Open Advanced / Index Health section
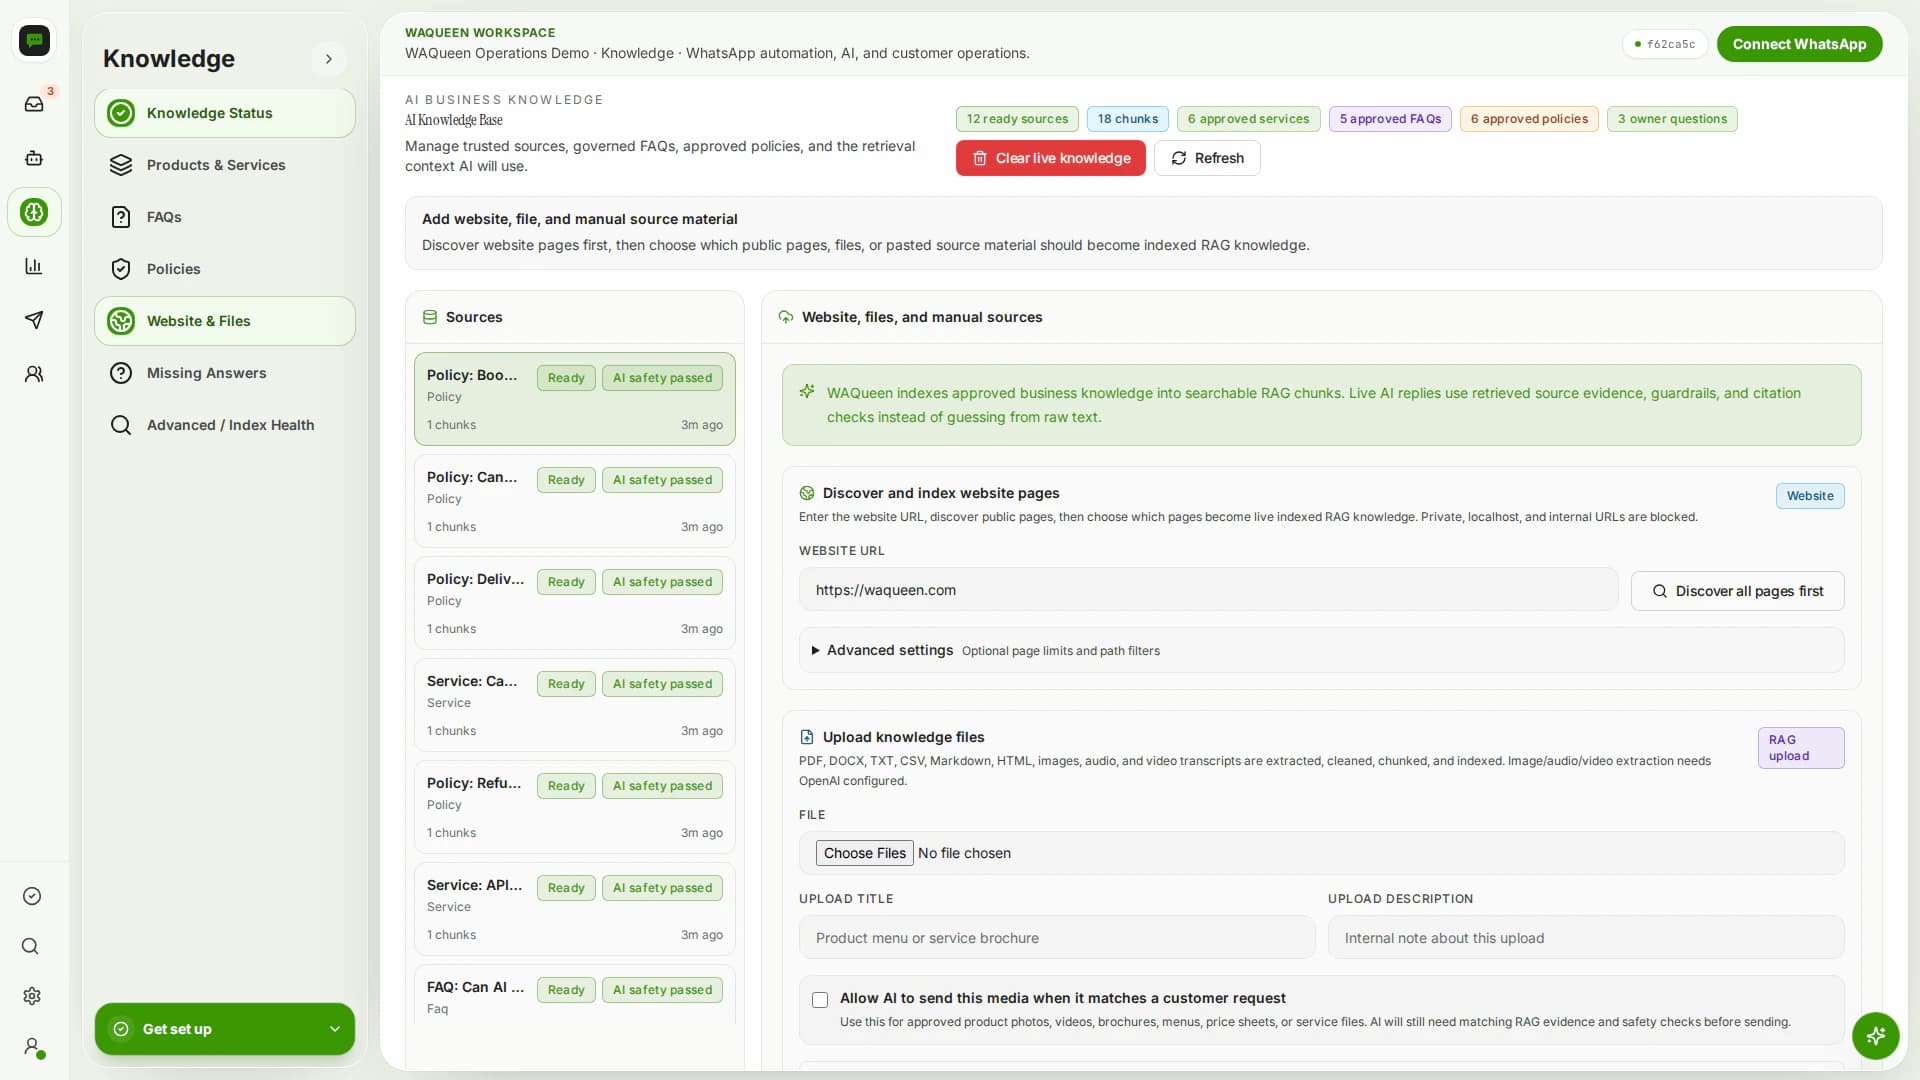Screen dimensions: 1920x1080 pyautogui.click(x=225, y=425)
